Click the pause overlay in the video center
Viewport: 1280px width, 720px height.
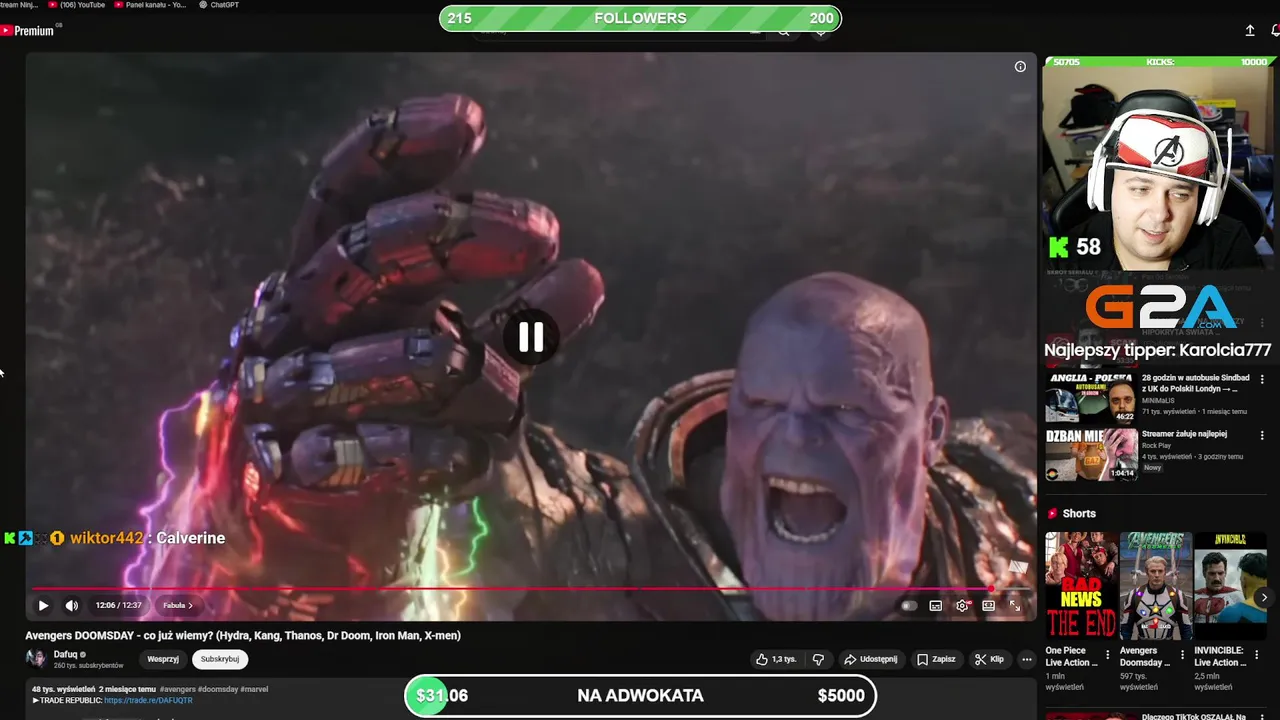click(531, 337)
